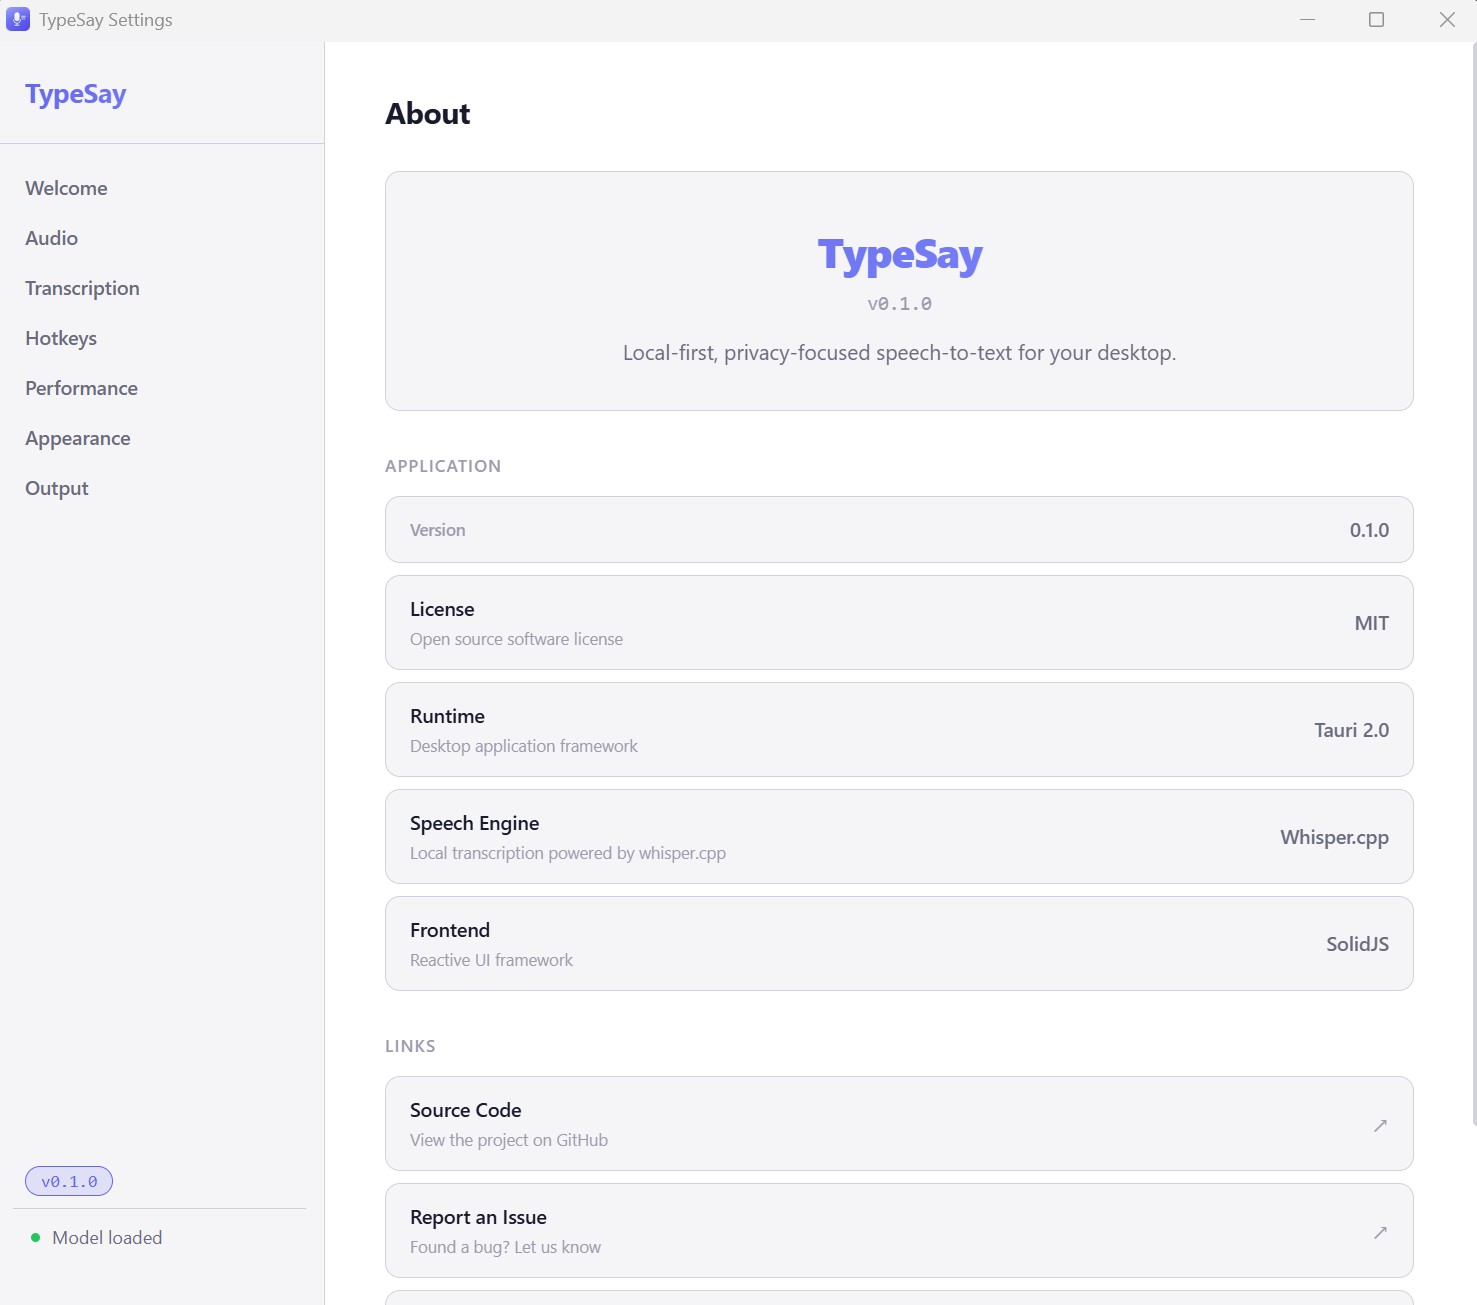Click the Report an Issue arrow icon

pyautogui.click(x=1380, y=1232)
